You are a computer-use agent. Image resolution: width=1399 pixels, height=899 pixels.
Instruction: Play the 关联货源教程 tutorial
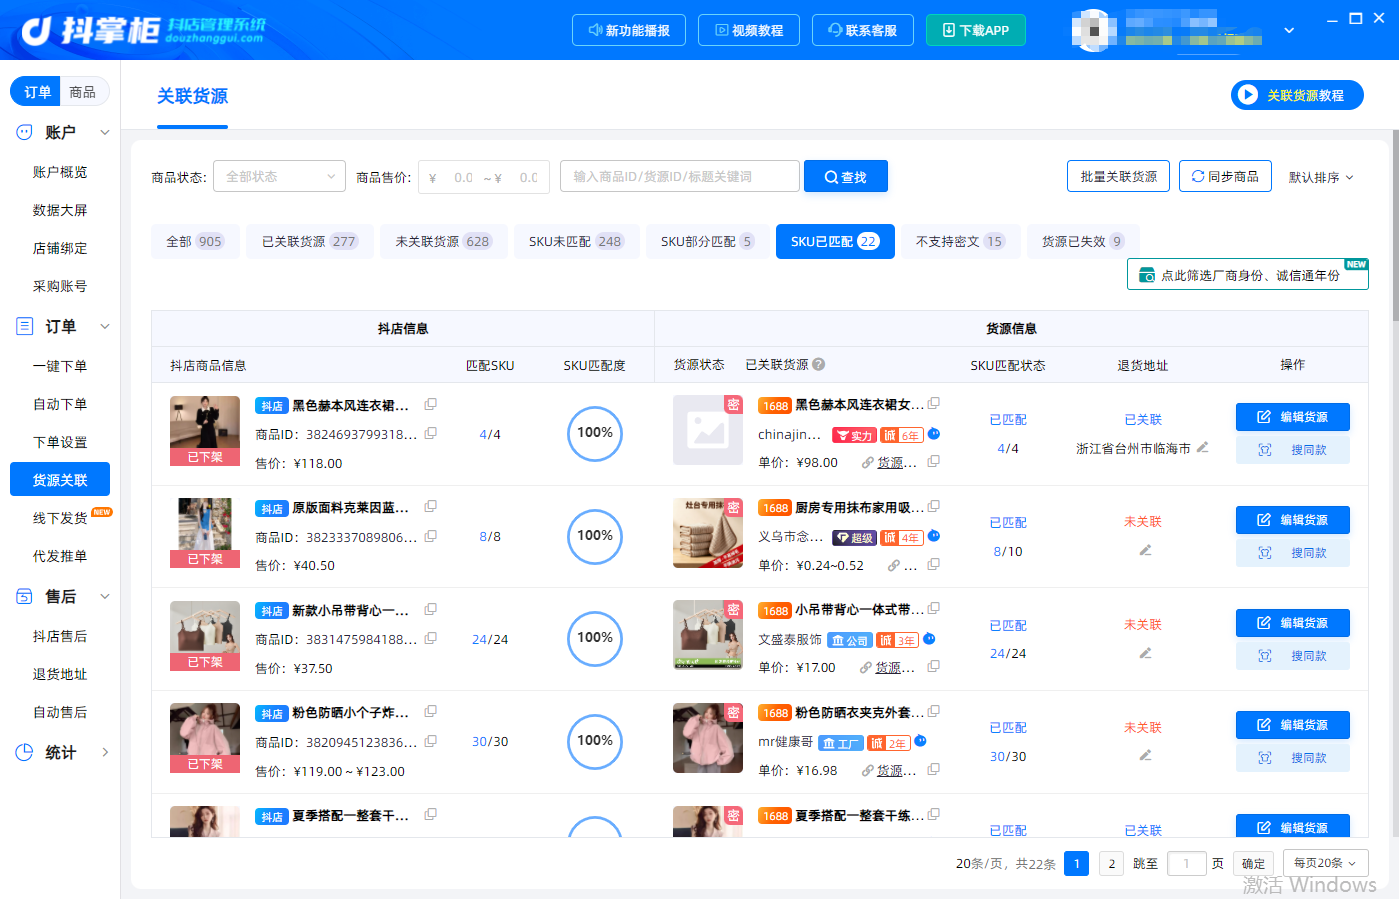(1297, 95)
